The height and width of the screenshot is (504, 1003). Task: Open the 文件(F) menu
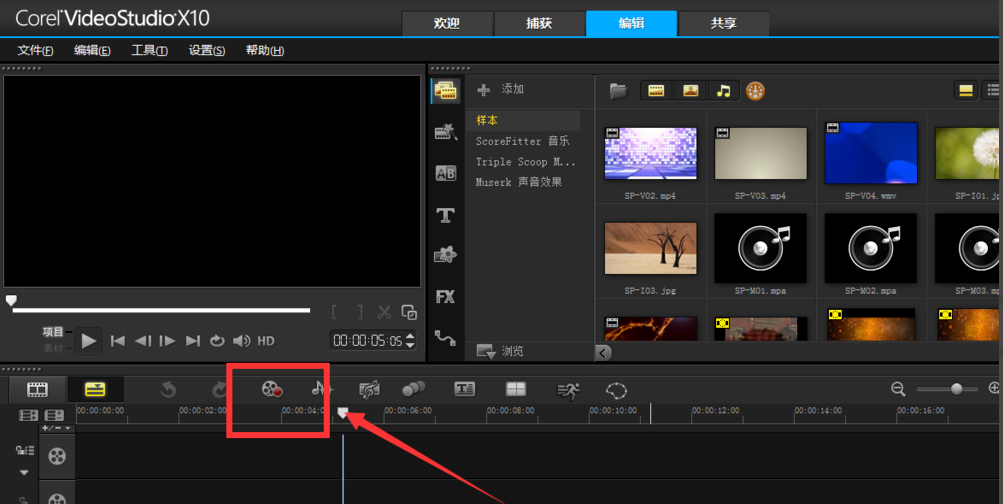(x=36, y=50)
